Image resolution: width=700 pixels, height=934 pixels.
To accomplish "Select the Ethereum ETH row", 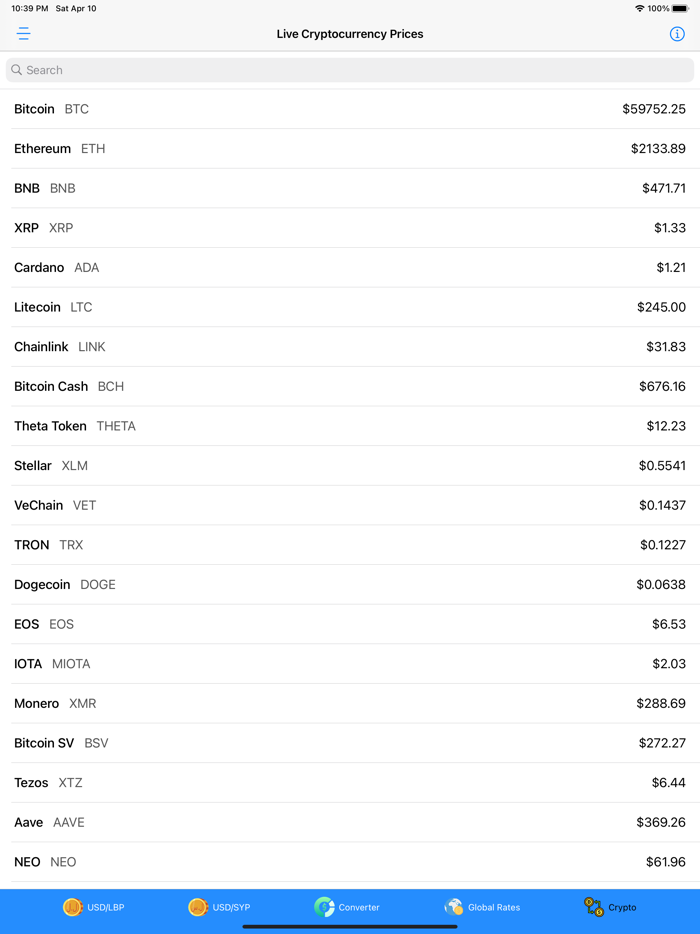I will [x=350, y=149].
